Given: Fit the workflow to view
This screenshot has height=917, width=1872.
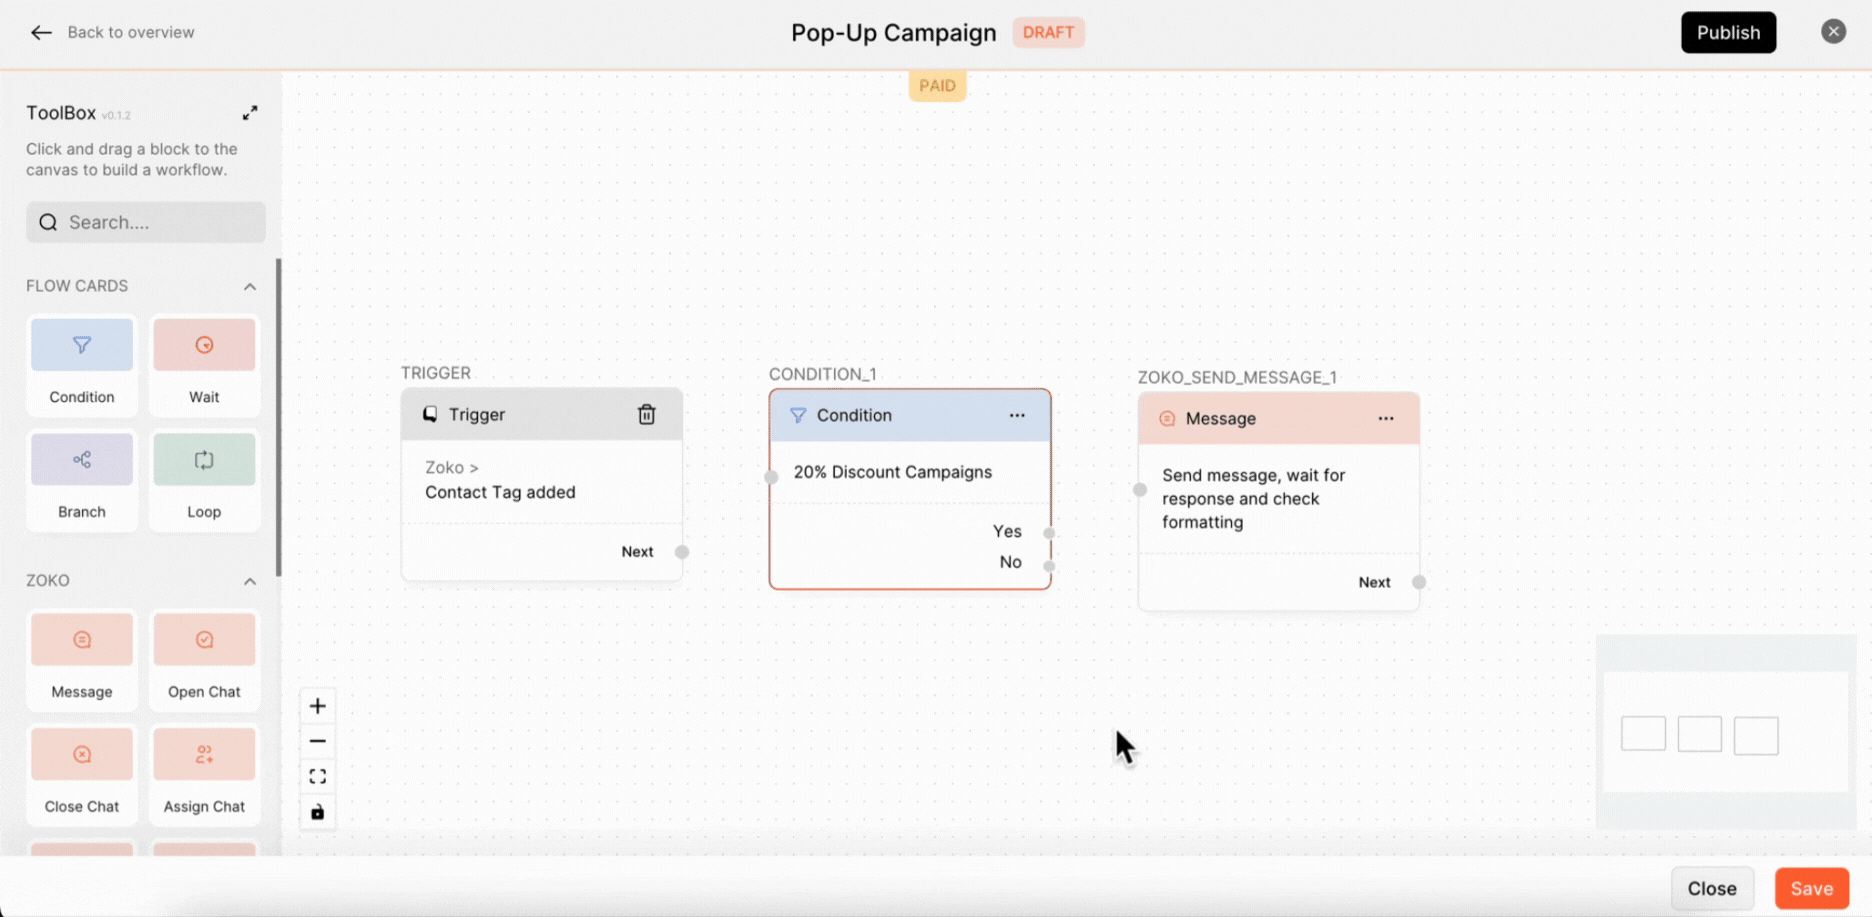Looking at the screenshot, I should pyautogui.click(x=318, y=776).
